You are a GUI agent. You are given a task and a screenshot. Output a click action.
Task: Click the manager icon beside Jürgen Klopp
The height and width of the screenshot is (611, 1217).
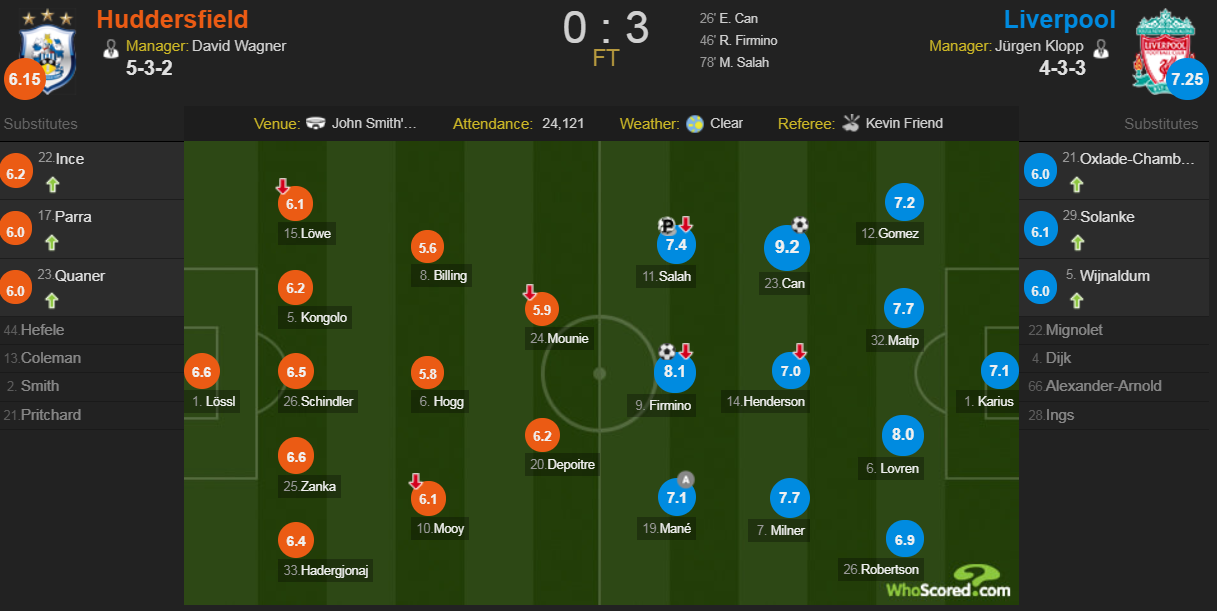[x=1101, y=47]
